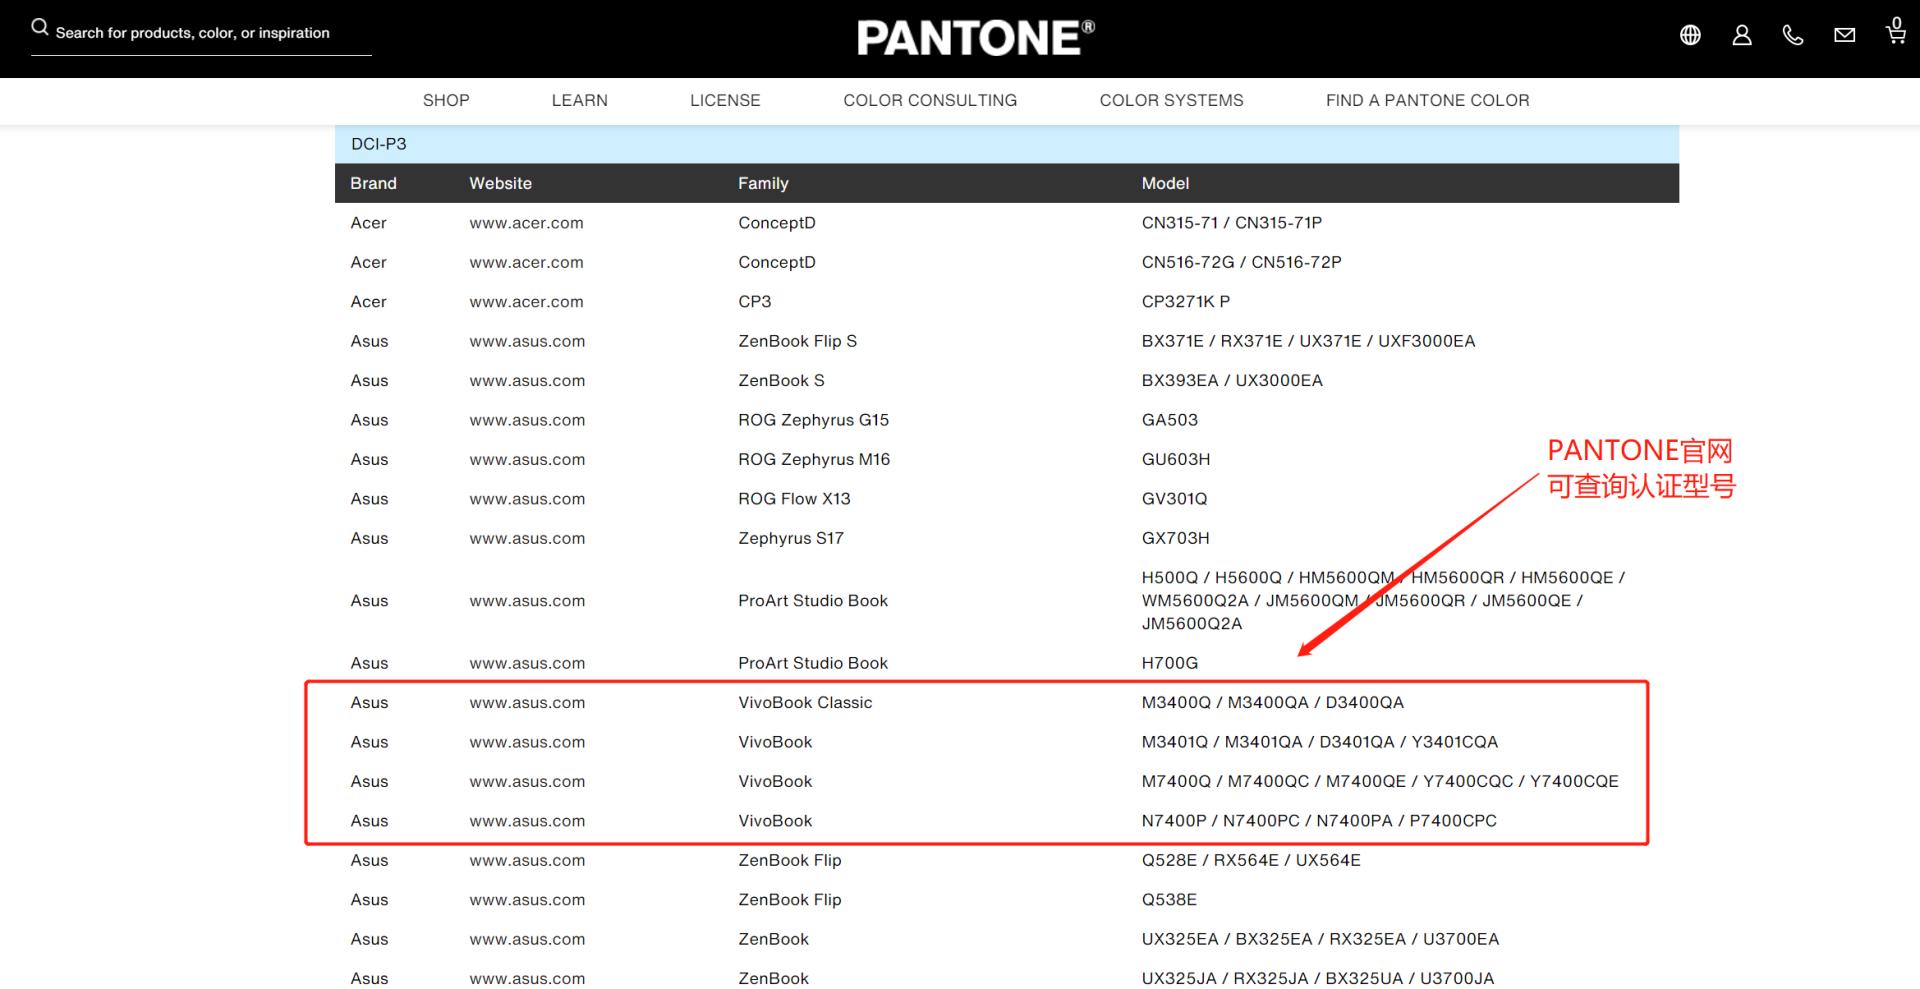1920x989 pixels.
Task: Open www.asus.com in the H700G row
Action: 527,664
